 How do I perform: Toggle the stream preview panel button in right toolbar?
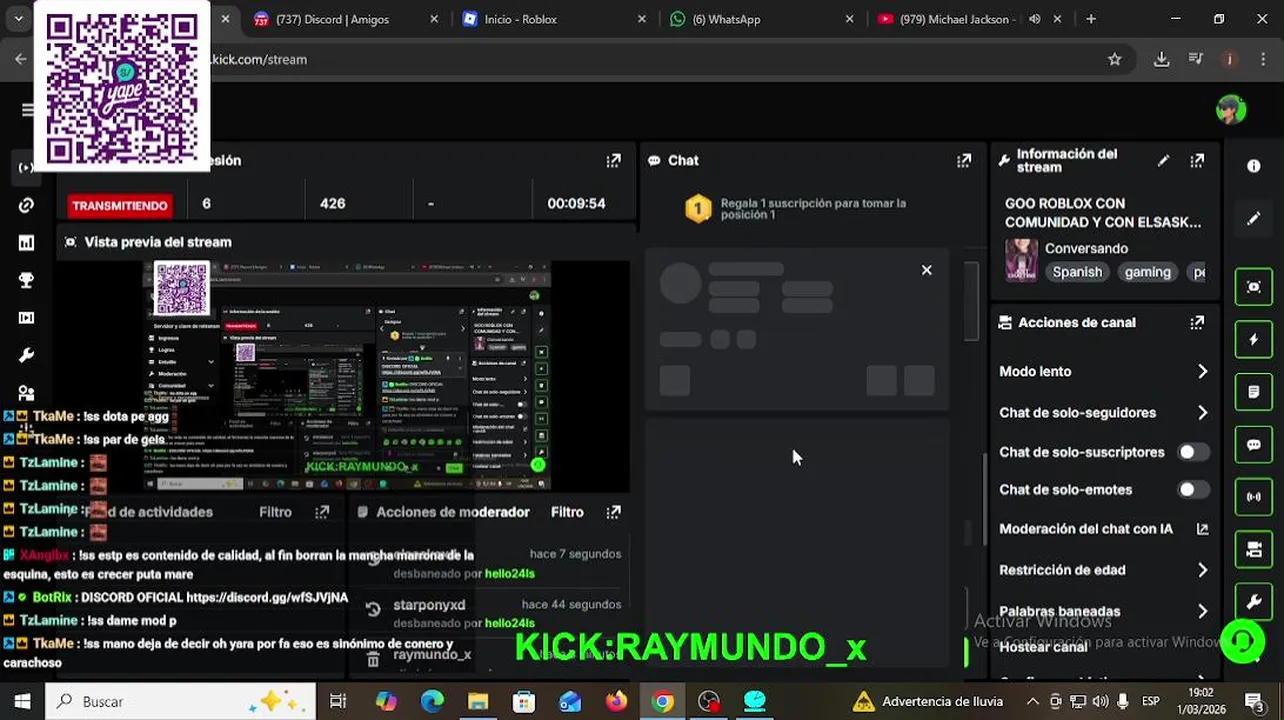[x=1254, y=287]
